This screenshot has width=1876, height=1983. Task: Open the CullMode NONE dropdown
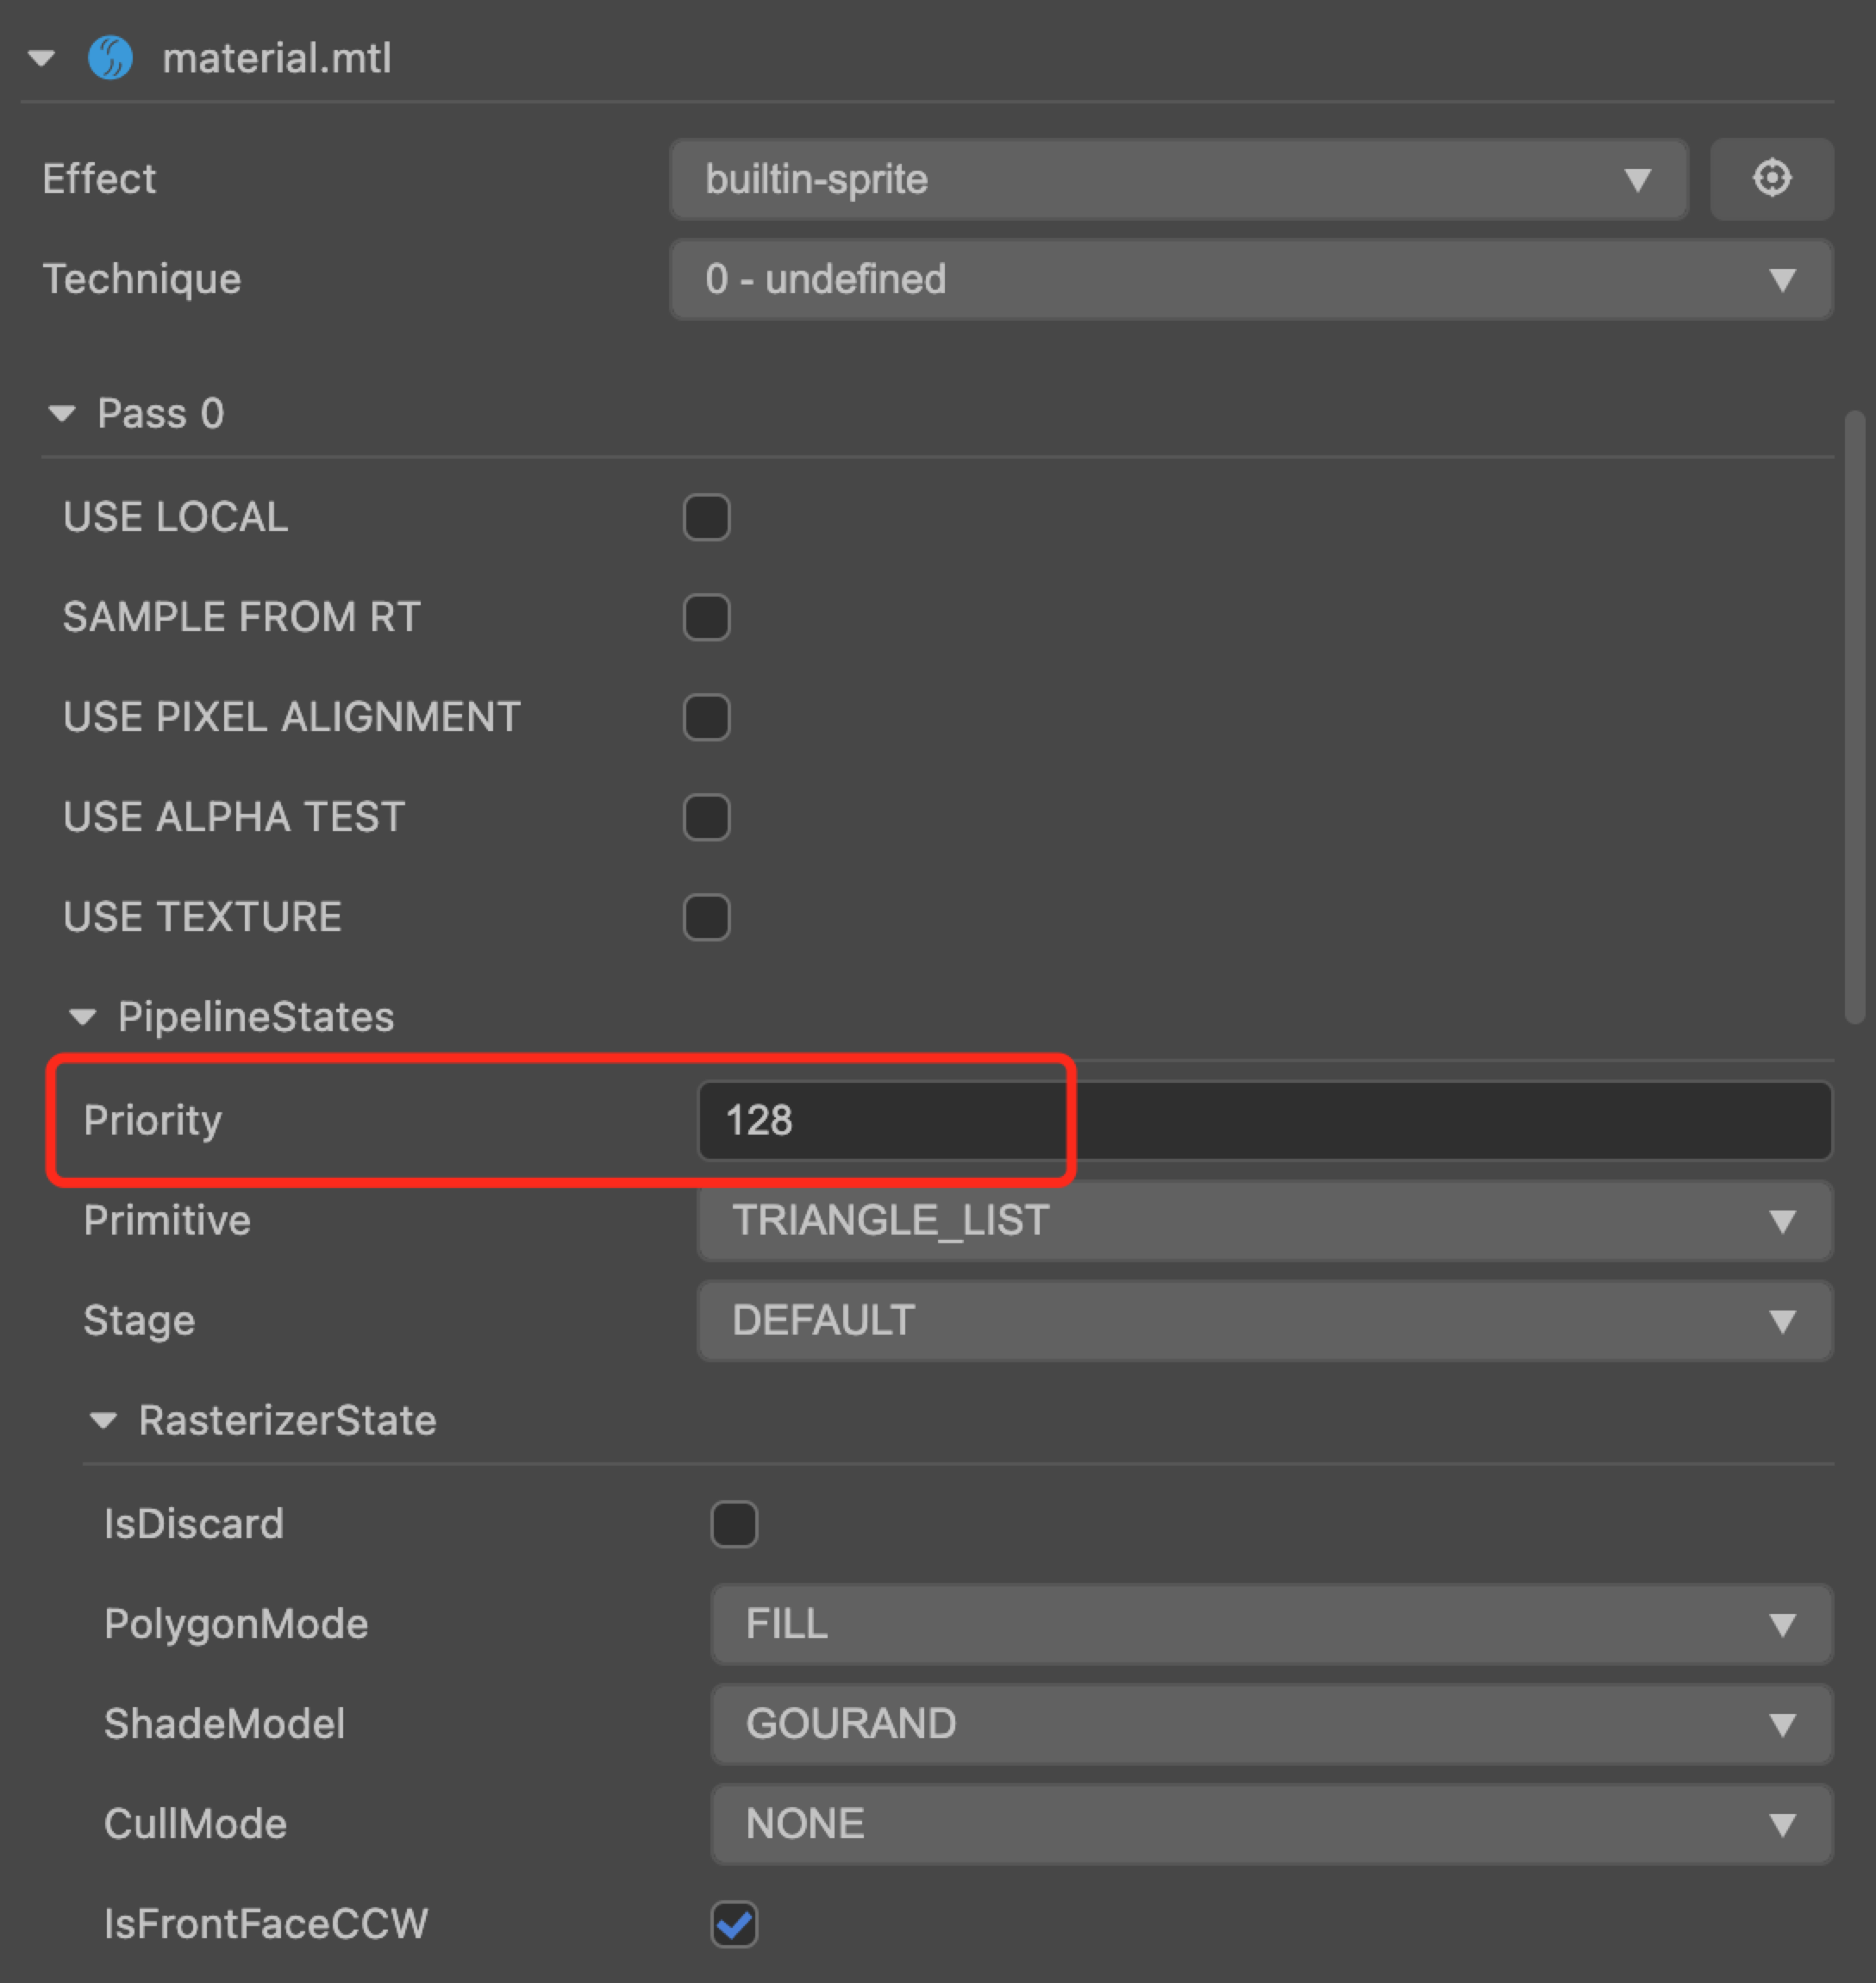(1270, 1824)
